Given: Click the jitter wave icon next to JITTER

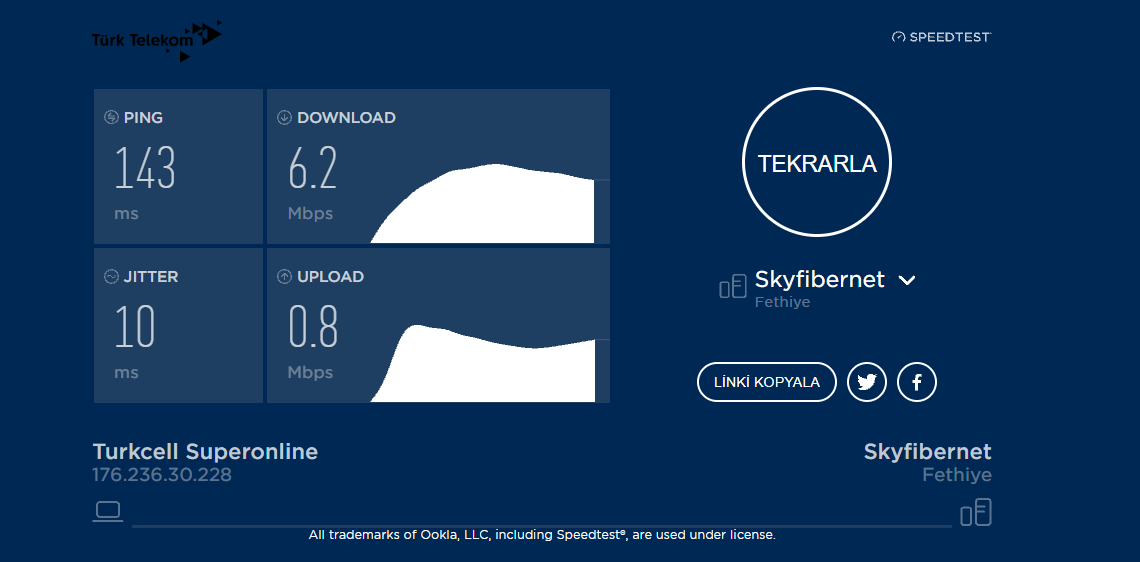Looking at the screenshot, I should click(111, 276).
